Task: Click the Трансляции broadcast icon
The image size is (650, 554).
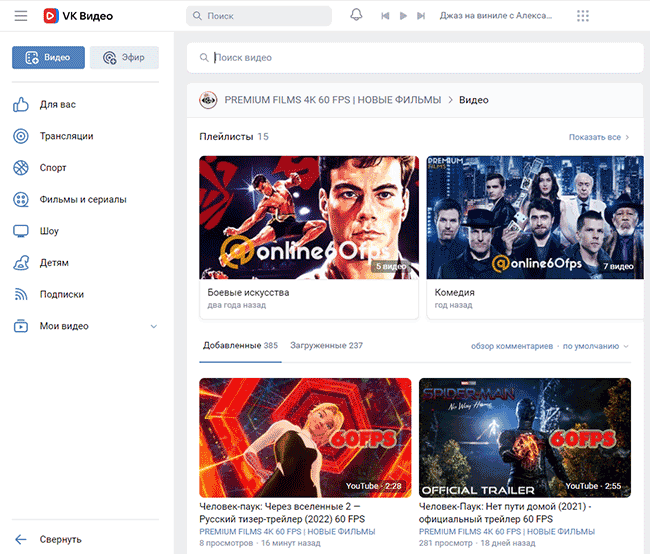Action: (21, 136)
